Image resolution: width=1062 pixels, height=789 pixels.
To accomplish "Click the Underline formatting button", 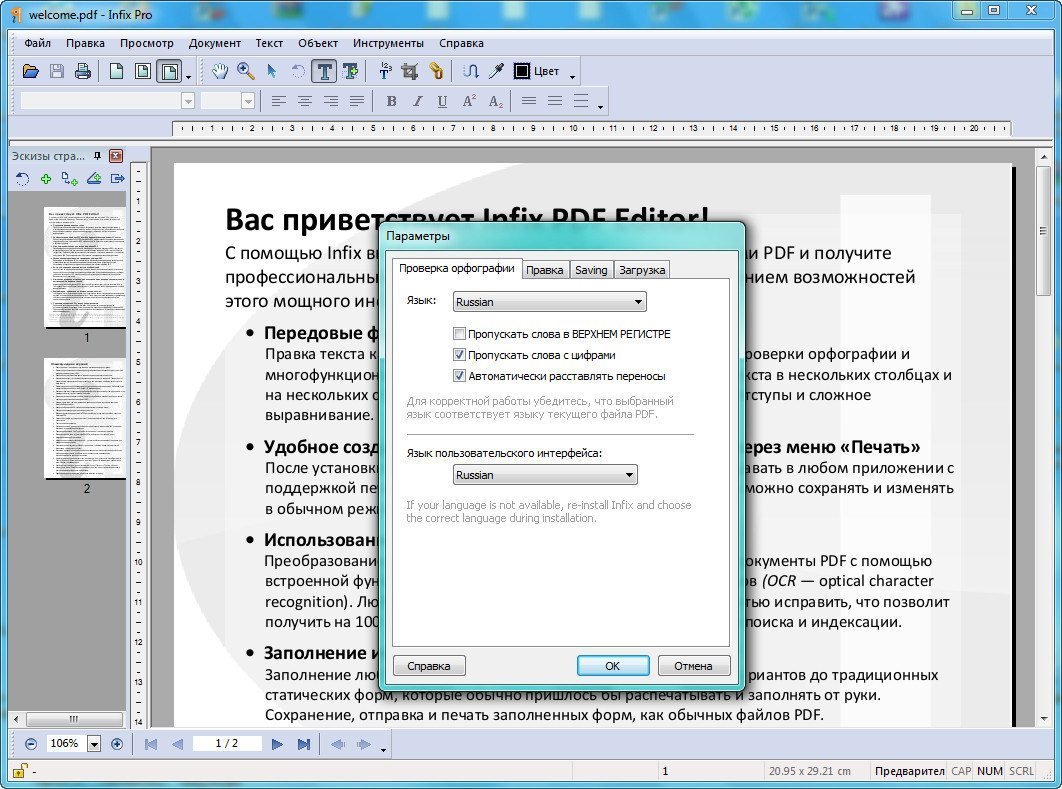I will click(x=442, y=102).
